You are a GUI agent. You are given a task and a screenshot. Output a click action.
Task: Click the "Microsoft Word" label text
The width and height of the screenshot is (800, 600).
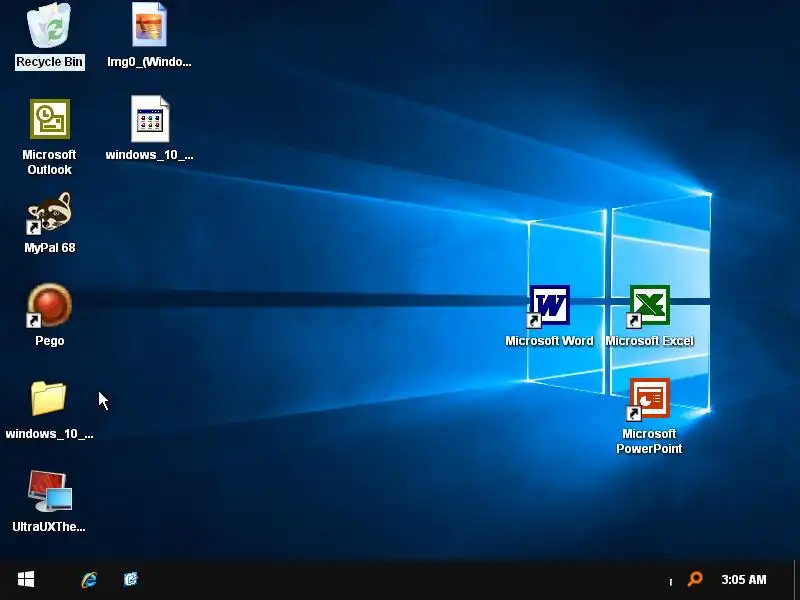coord(549,341)
